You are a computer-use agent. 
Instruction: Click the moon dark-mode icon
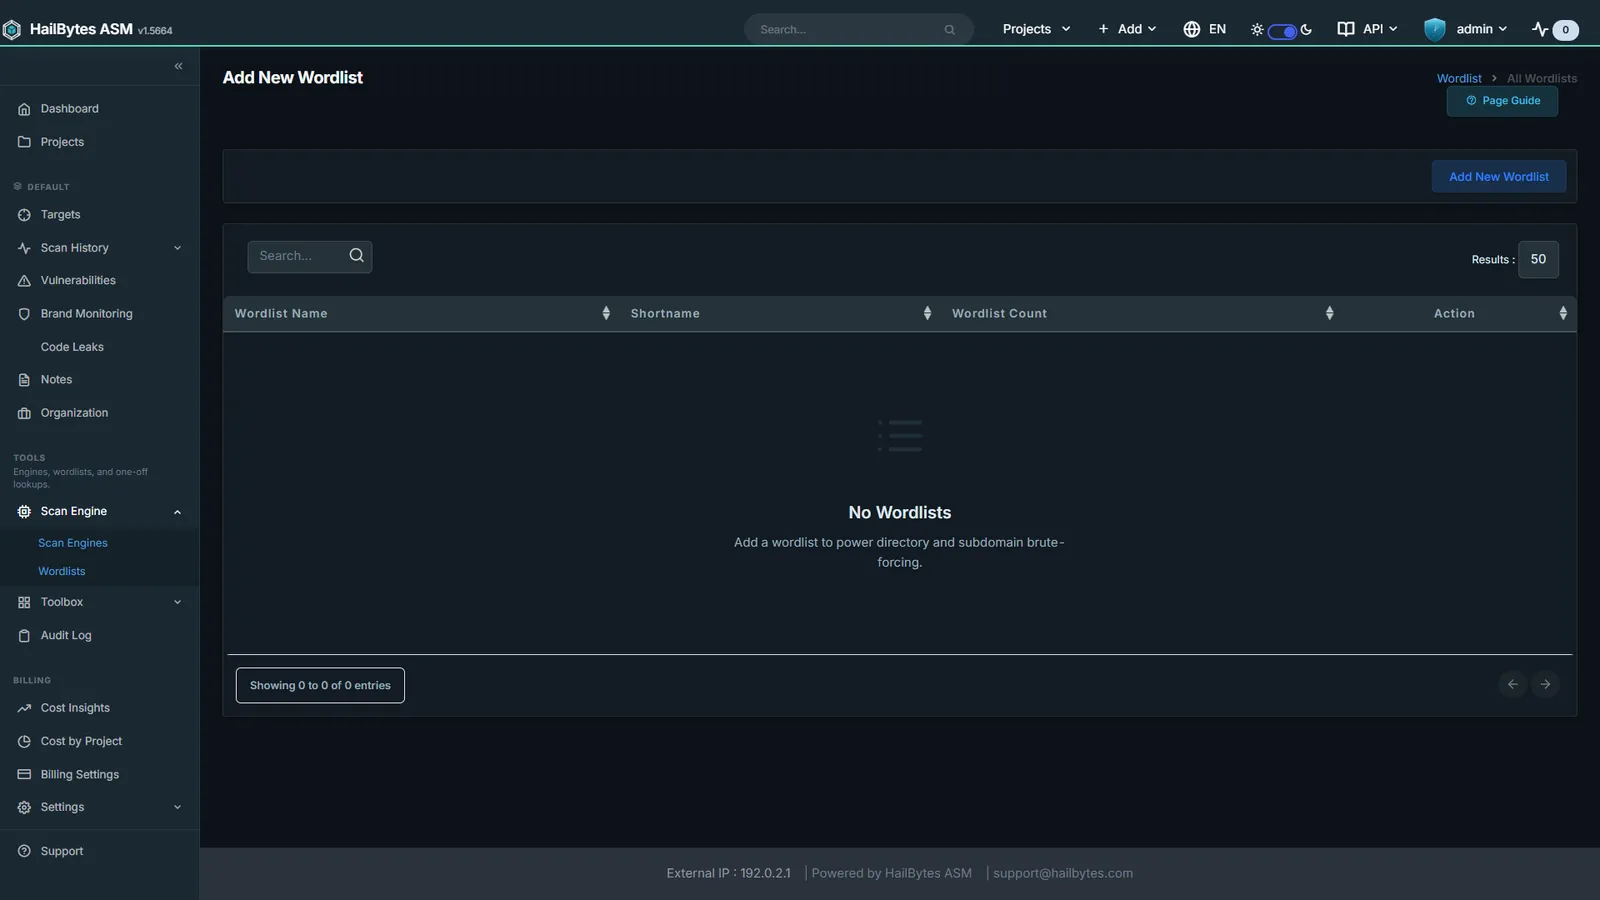[1306, 29]
